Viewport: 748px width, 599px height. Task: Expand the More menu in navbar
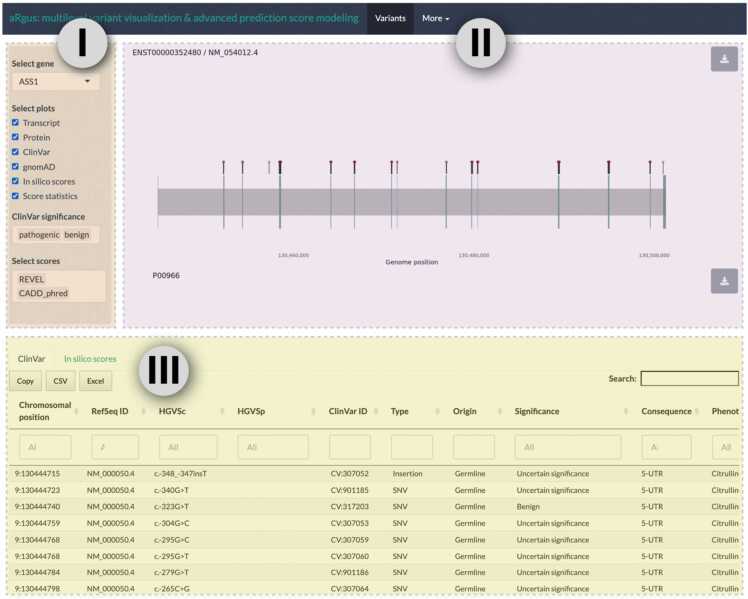(435, 18)
